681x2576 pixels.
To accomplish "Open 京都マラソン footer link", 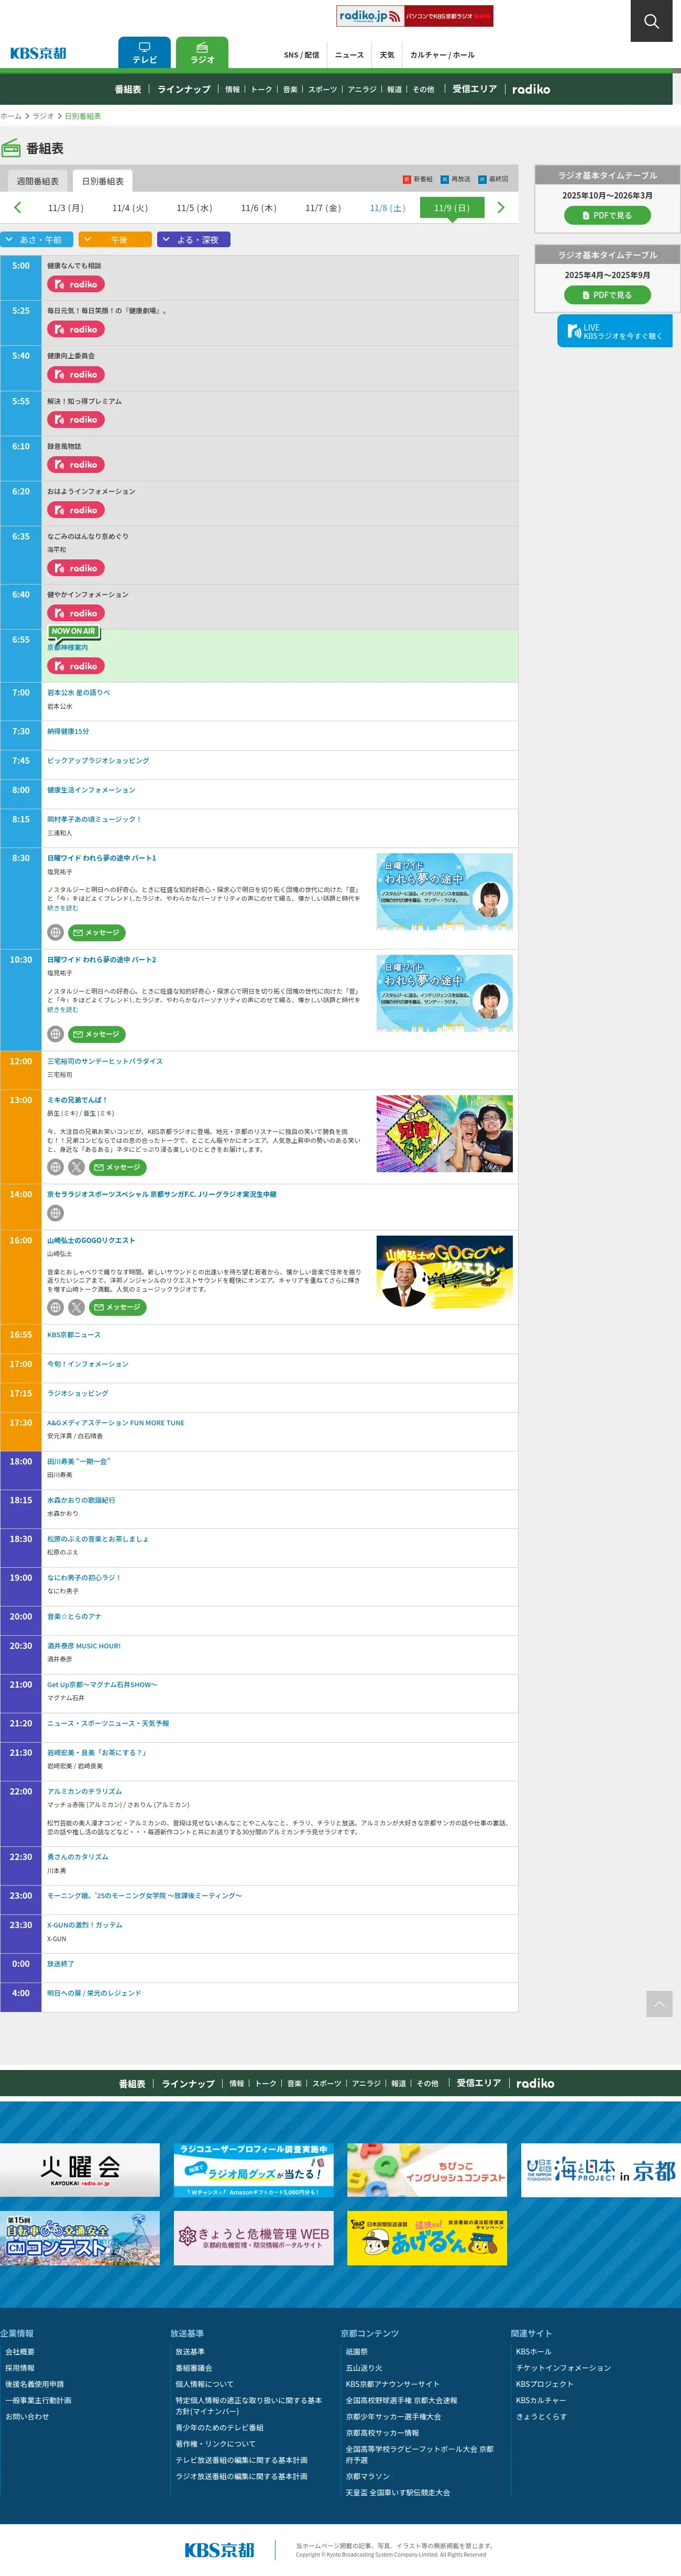I will (368, 2477).
